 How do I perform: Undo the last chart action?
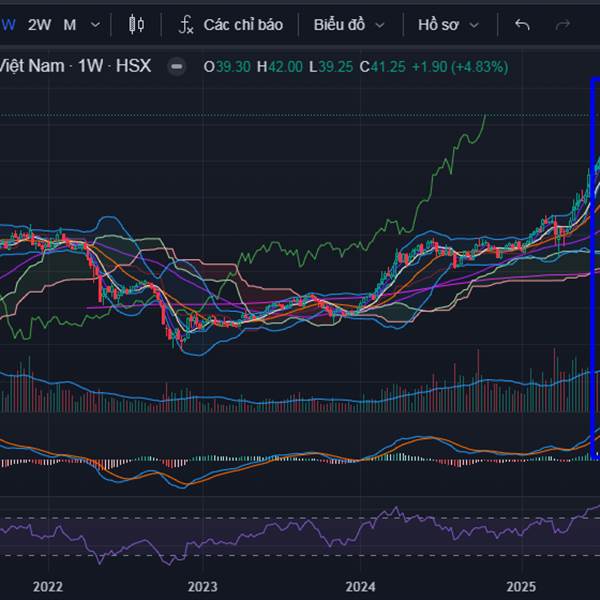(522, 25)
